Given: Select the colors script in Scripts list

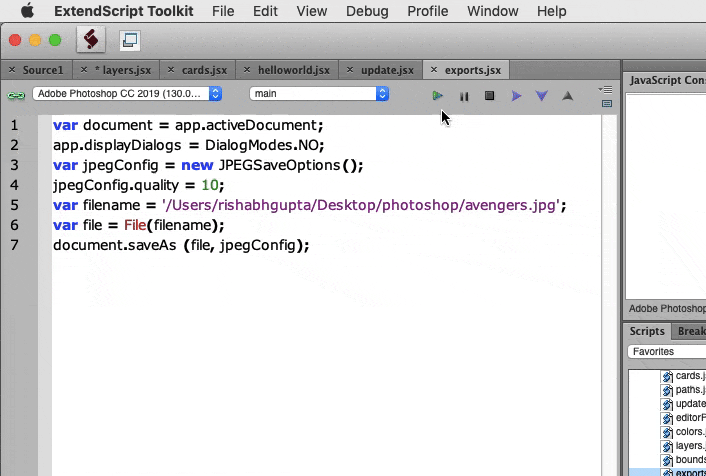Looking at the screenshot, I should 684,432.
